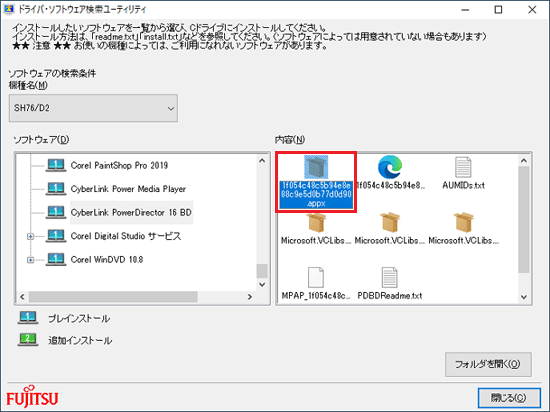Select CyberLink PowerDirector 16 BD tree item

click(131, 212)
